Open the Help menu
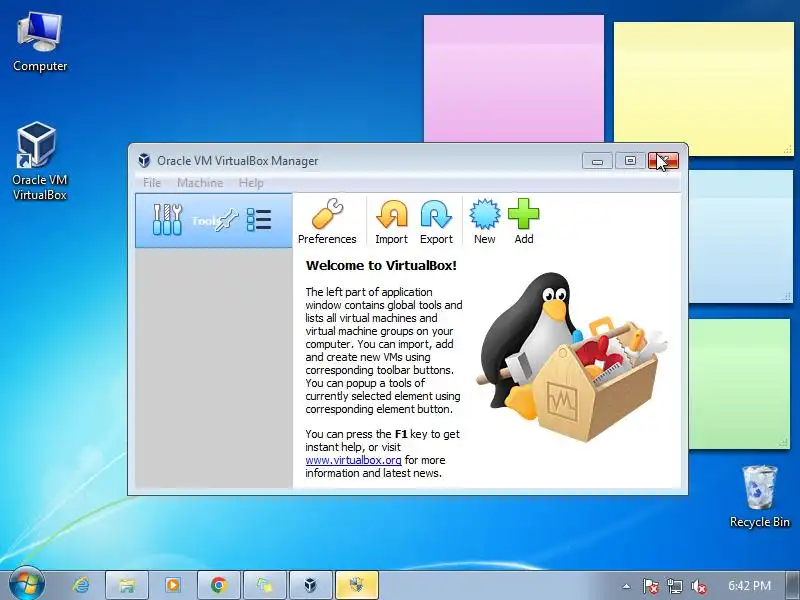This screenshot has width=800, height=600. tap(251, 183)
